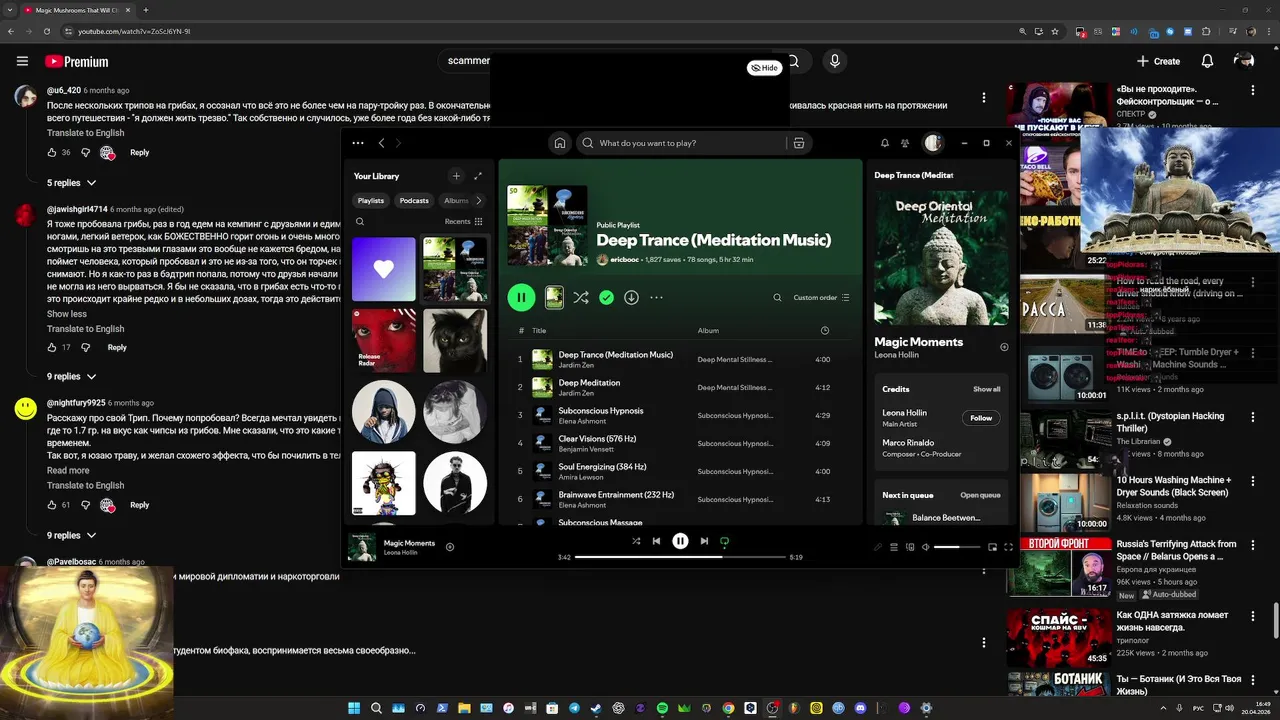The height and width of the screenshot is (720, 1280).
Task: Expand 5 replies under @u6_420 comment
Action: tap(71, 183)
